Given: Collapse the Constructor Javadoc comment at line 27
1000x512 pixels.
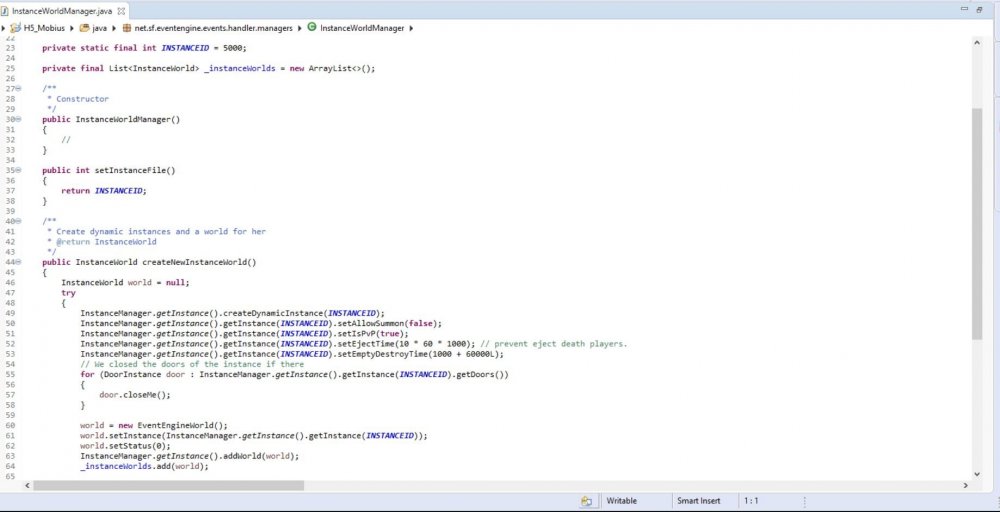Looking at the screenshot, I should click(21, 89).
